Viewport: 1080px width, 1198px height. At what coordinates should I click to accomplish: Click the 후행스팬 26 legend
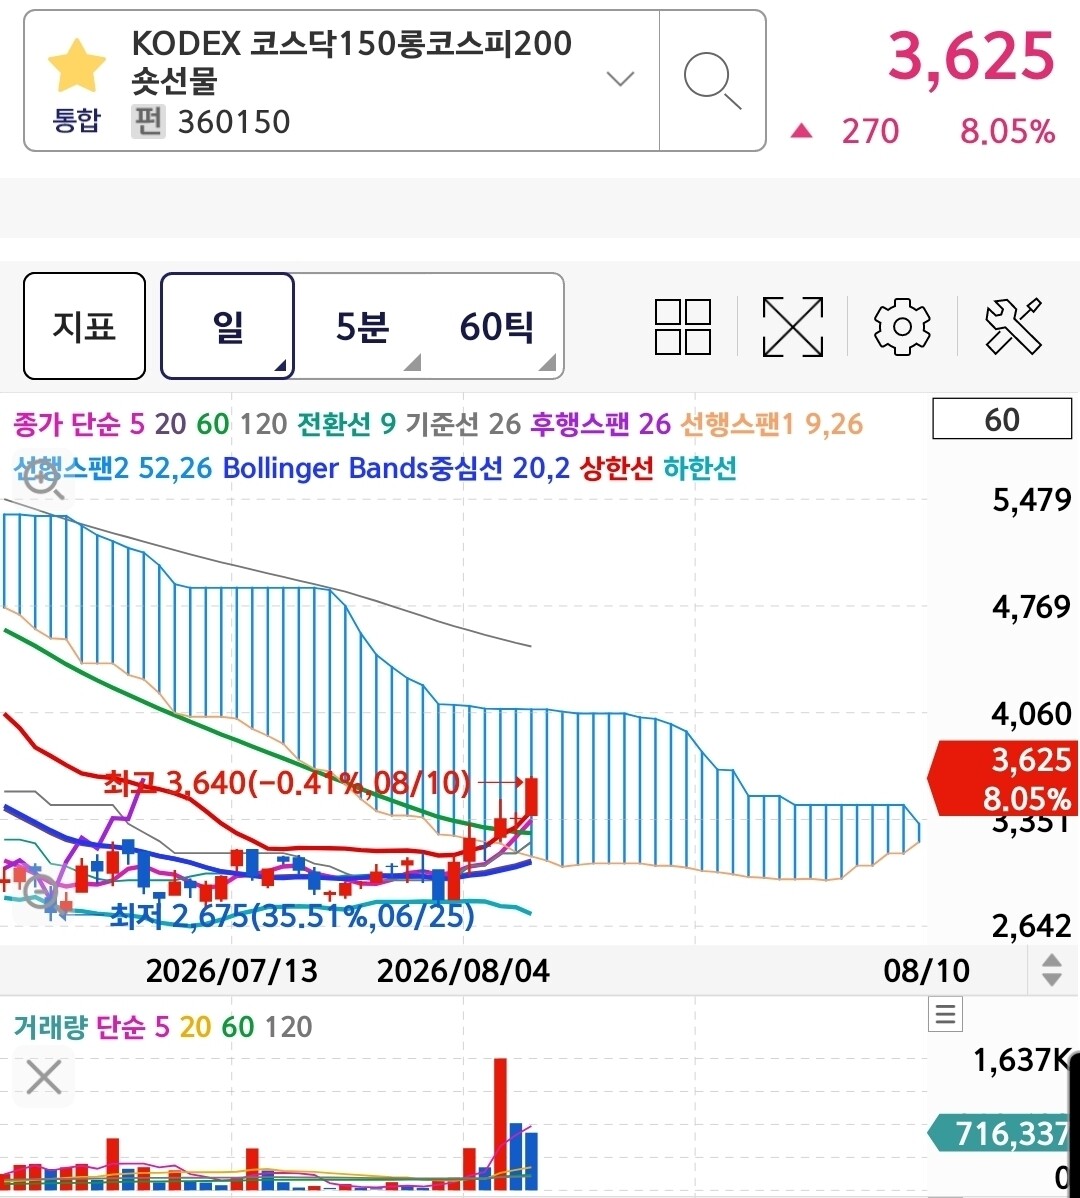point(600,423)
